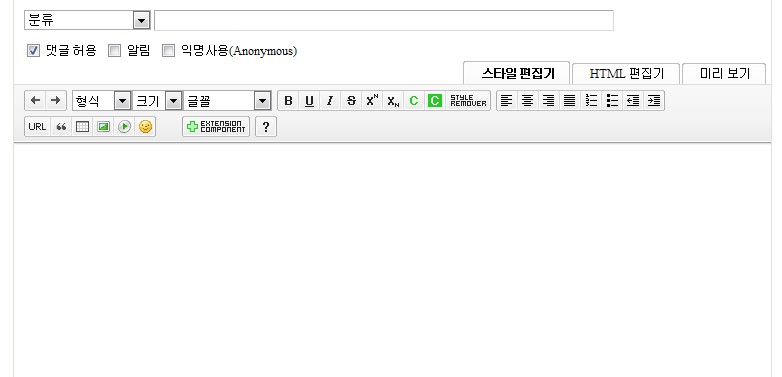
Task: Insert a URL link
Action: [x=37, y=127]
